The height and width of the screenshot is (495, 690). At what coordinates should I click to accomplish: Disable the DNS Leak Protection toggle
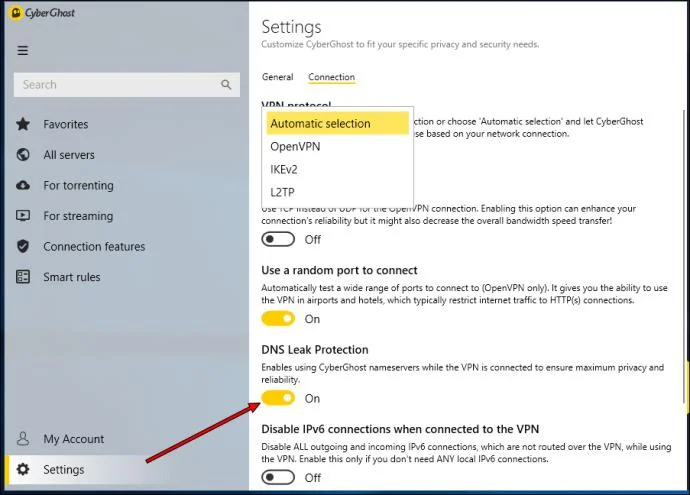coord(278,398)
